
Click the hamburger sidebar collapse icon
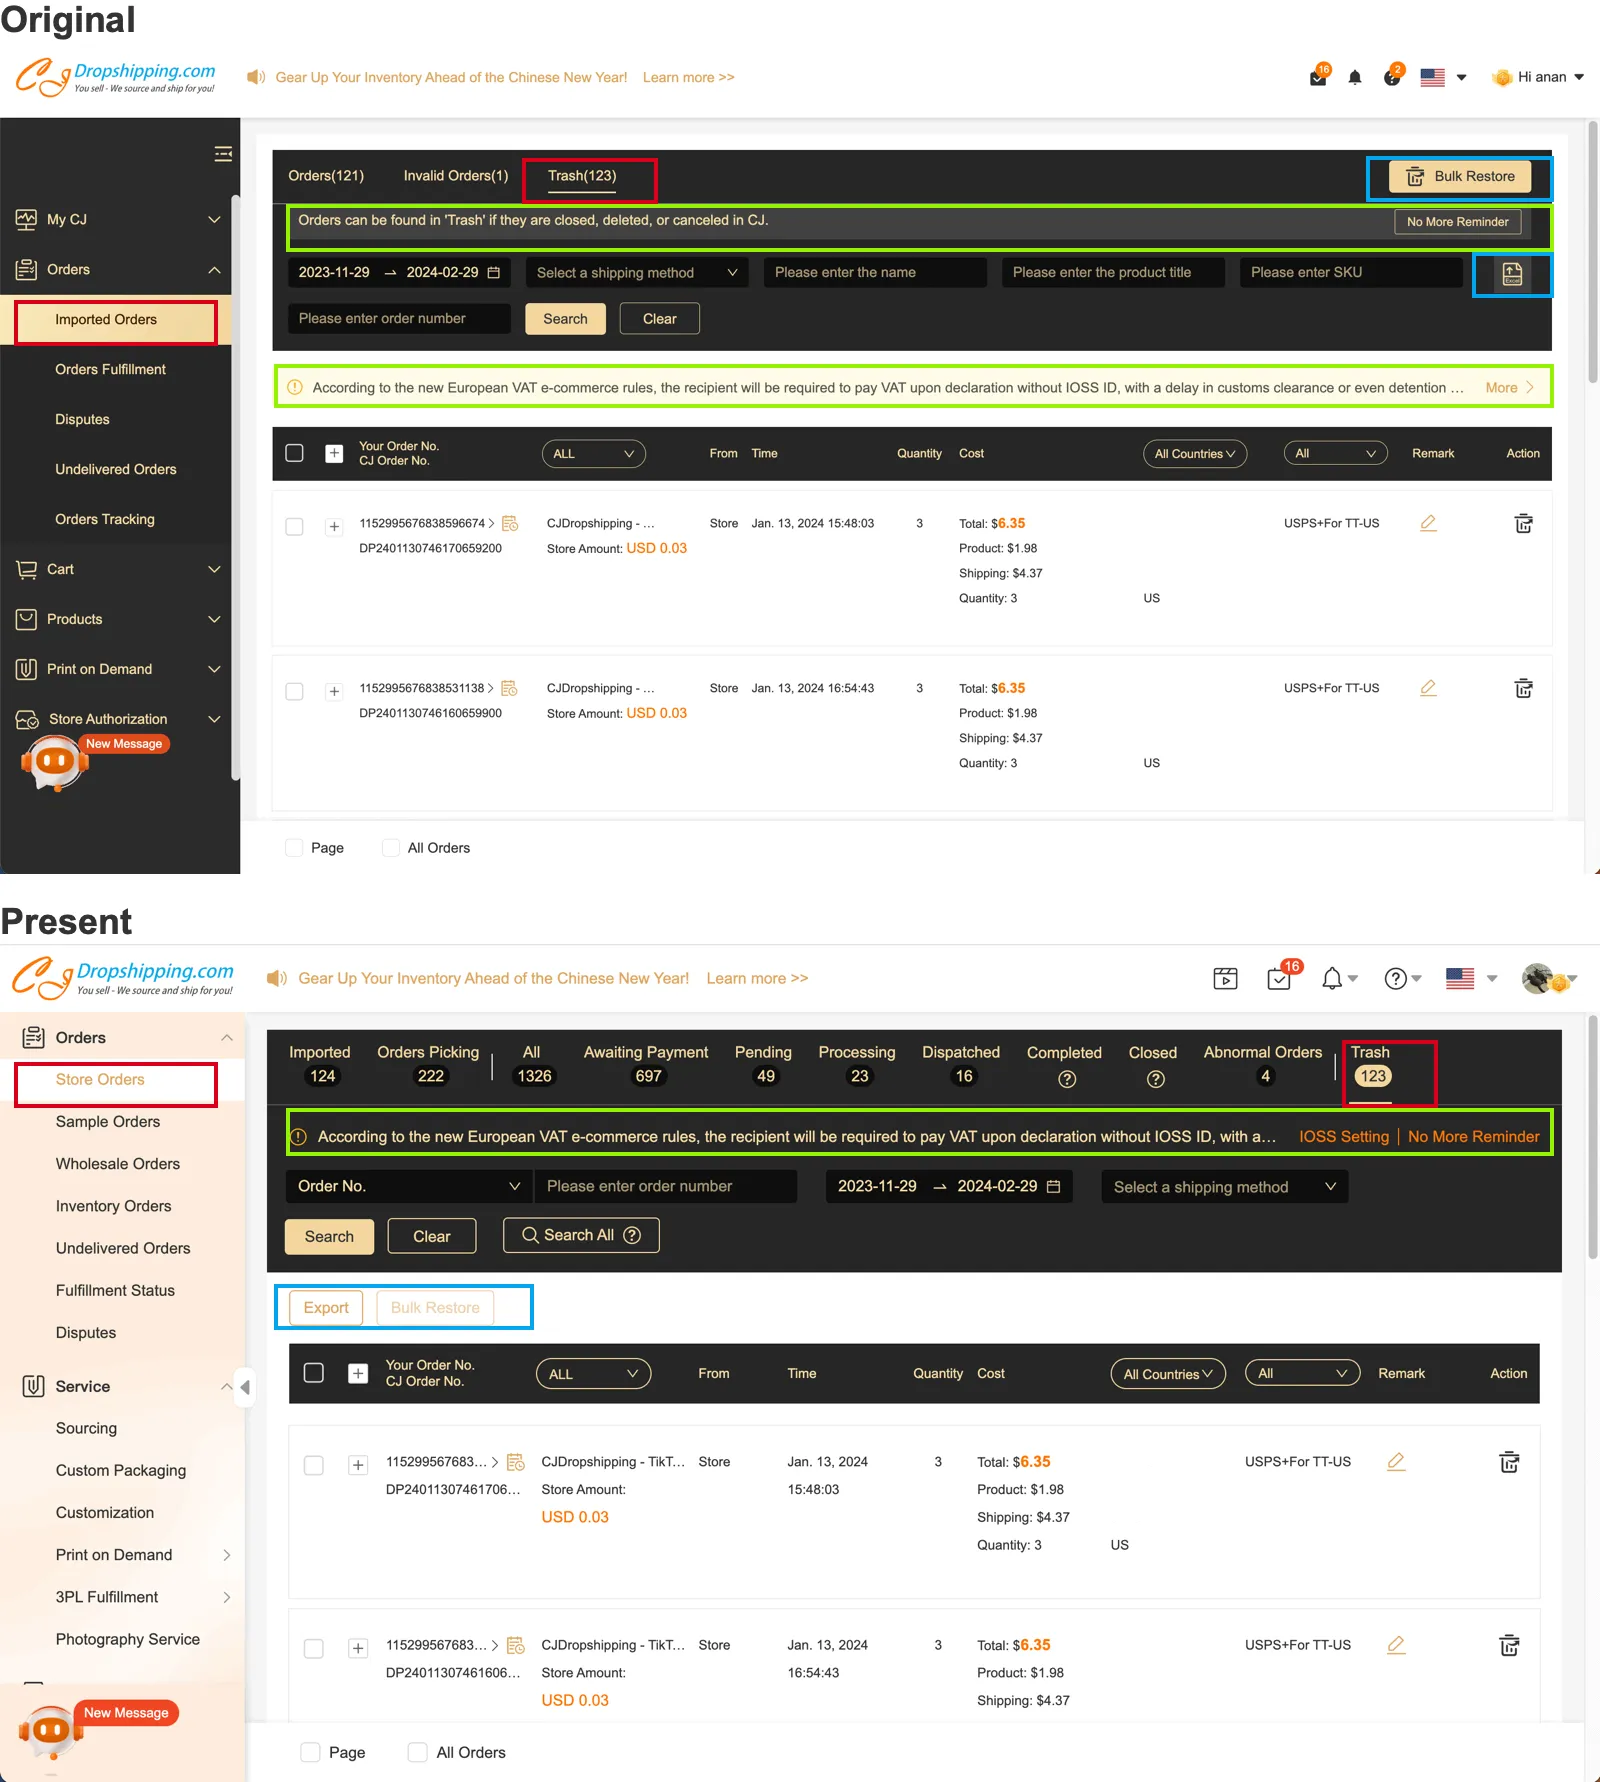coord(223,153)
